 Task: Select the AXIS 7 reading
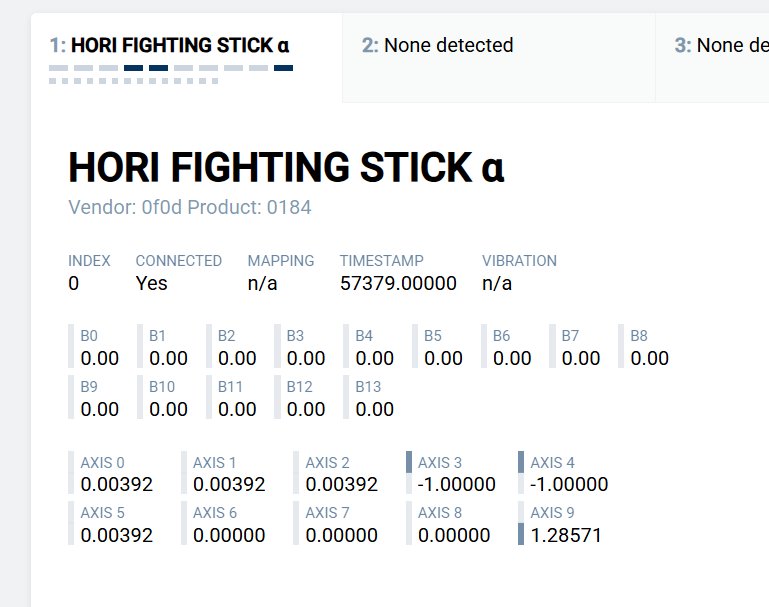click(x=341, y=535)
